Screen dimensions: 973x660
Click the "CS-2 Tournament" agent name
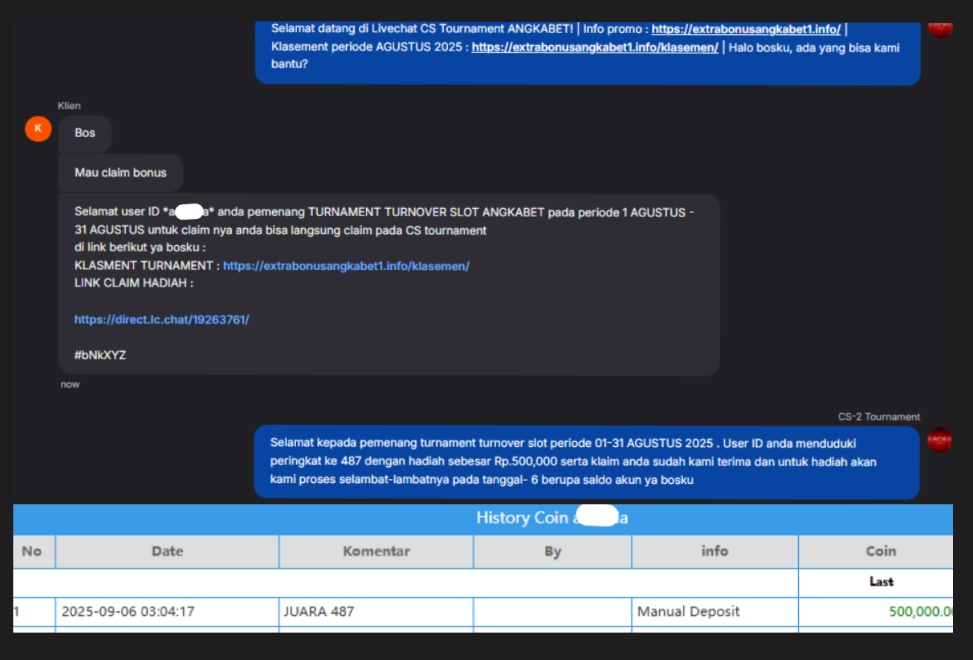coord(879,417)
